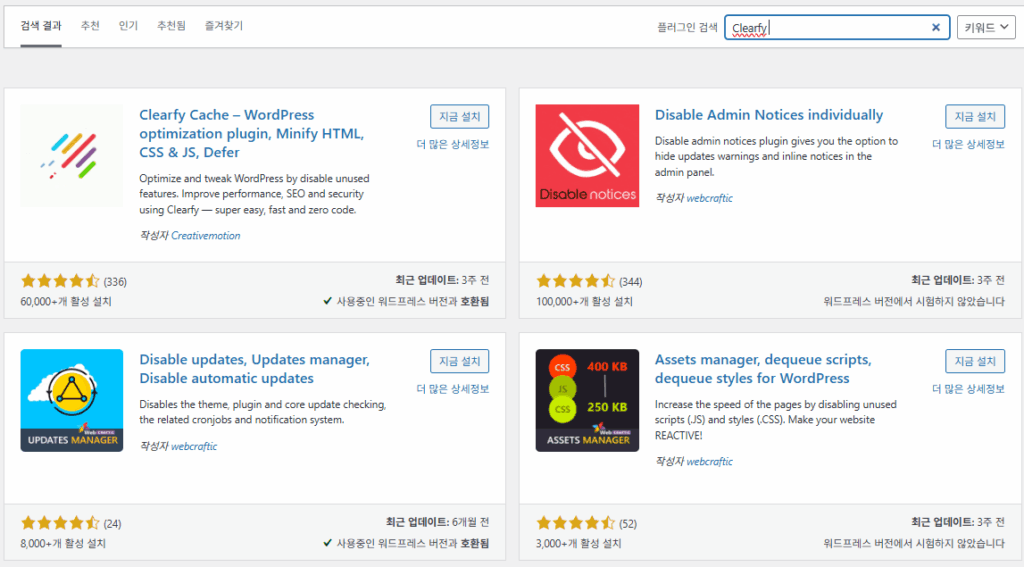1024x567 pixels.
Task: Open the 추천됨 tab
Action: pos(171,25)
